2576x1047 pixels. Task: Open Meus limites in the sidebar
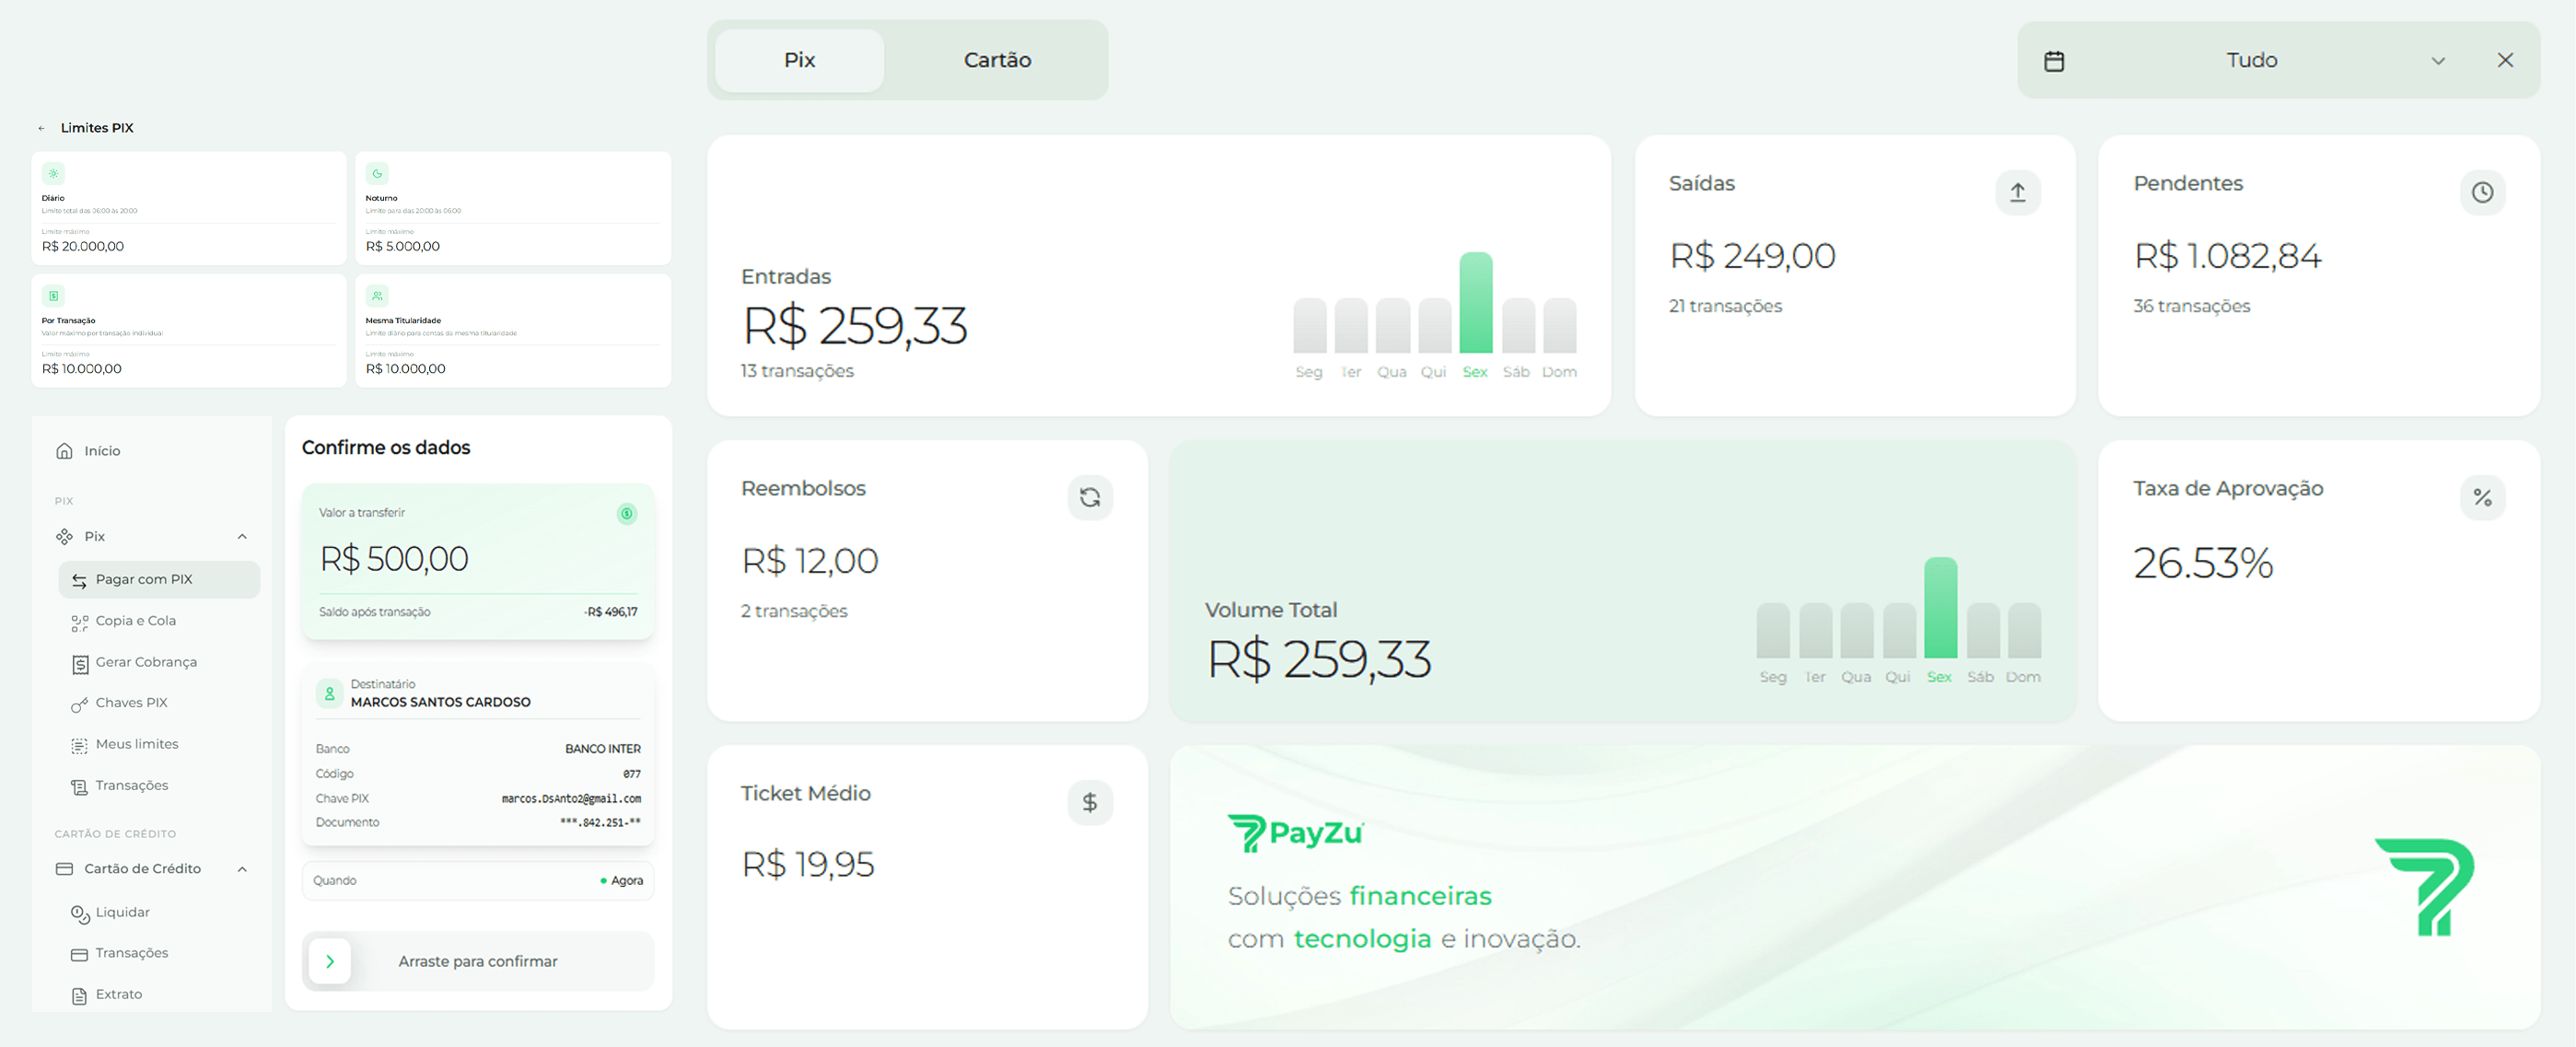coord(137,743)
